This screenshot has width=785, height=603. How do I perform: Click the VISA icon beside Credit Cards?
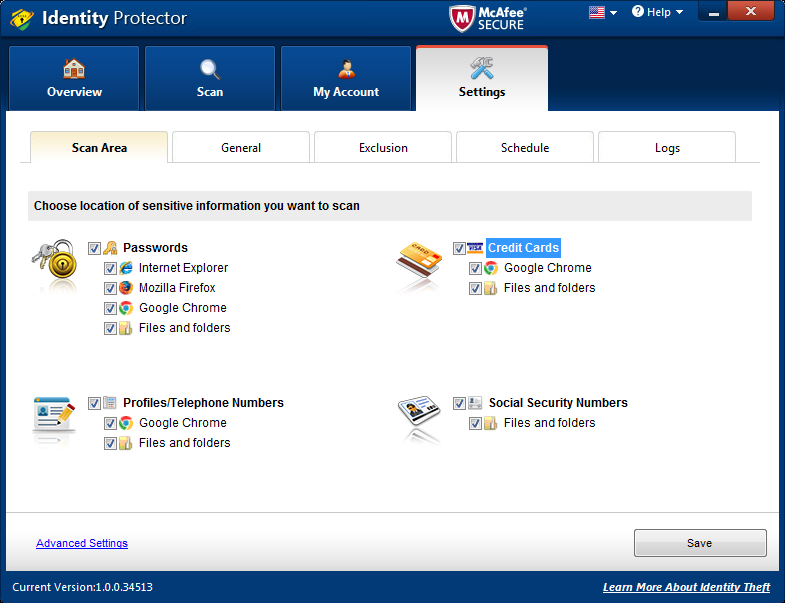pos(475,247)
